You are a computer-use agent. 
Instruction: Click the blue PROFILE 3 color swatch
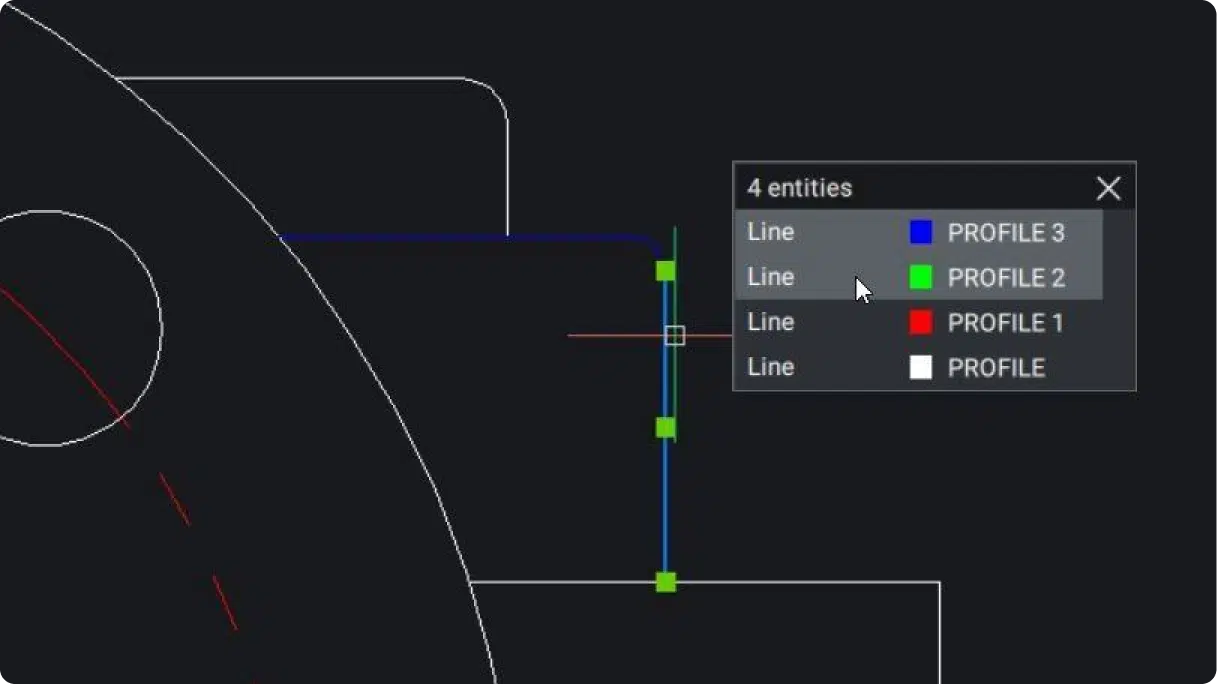(920, 233)
